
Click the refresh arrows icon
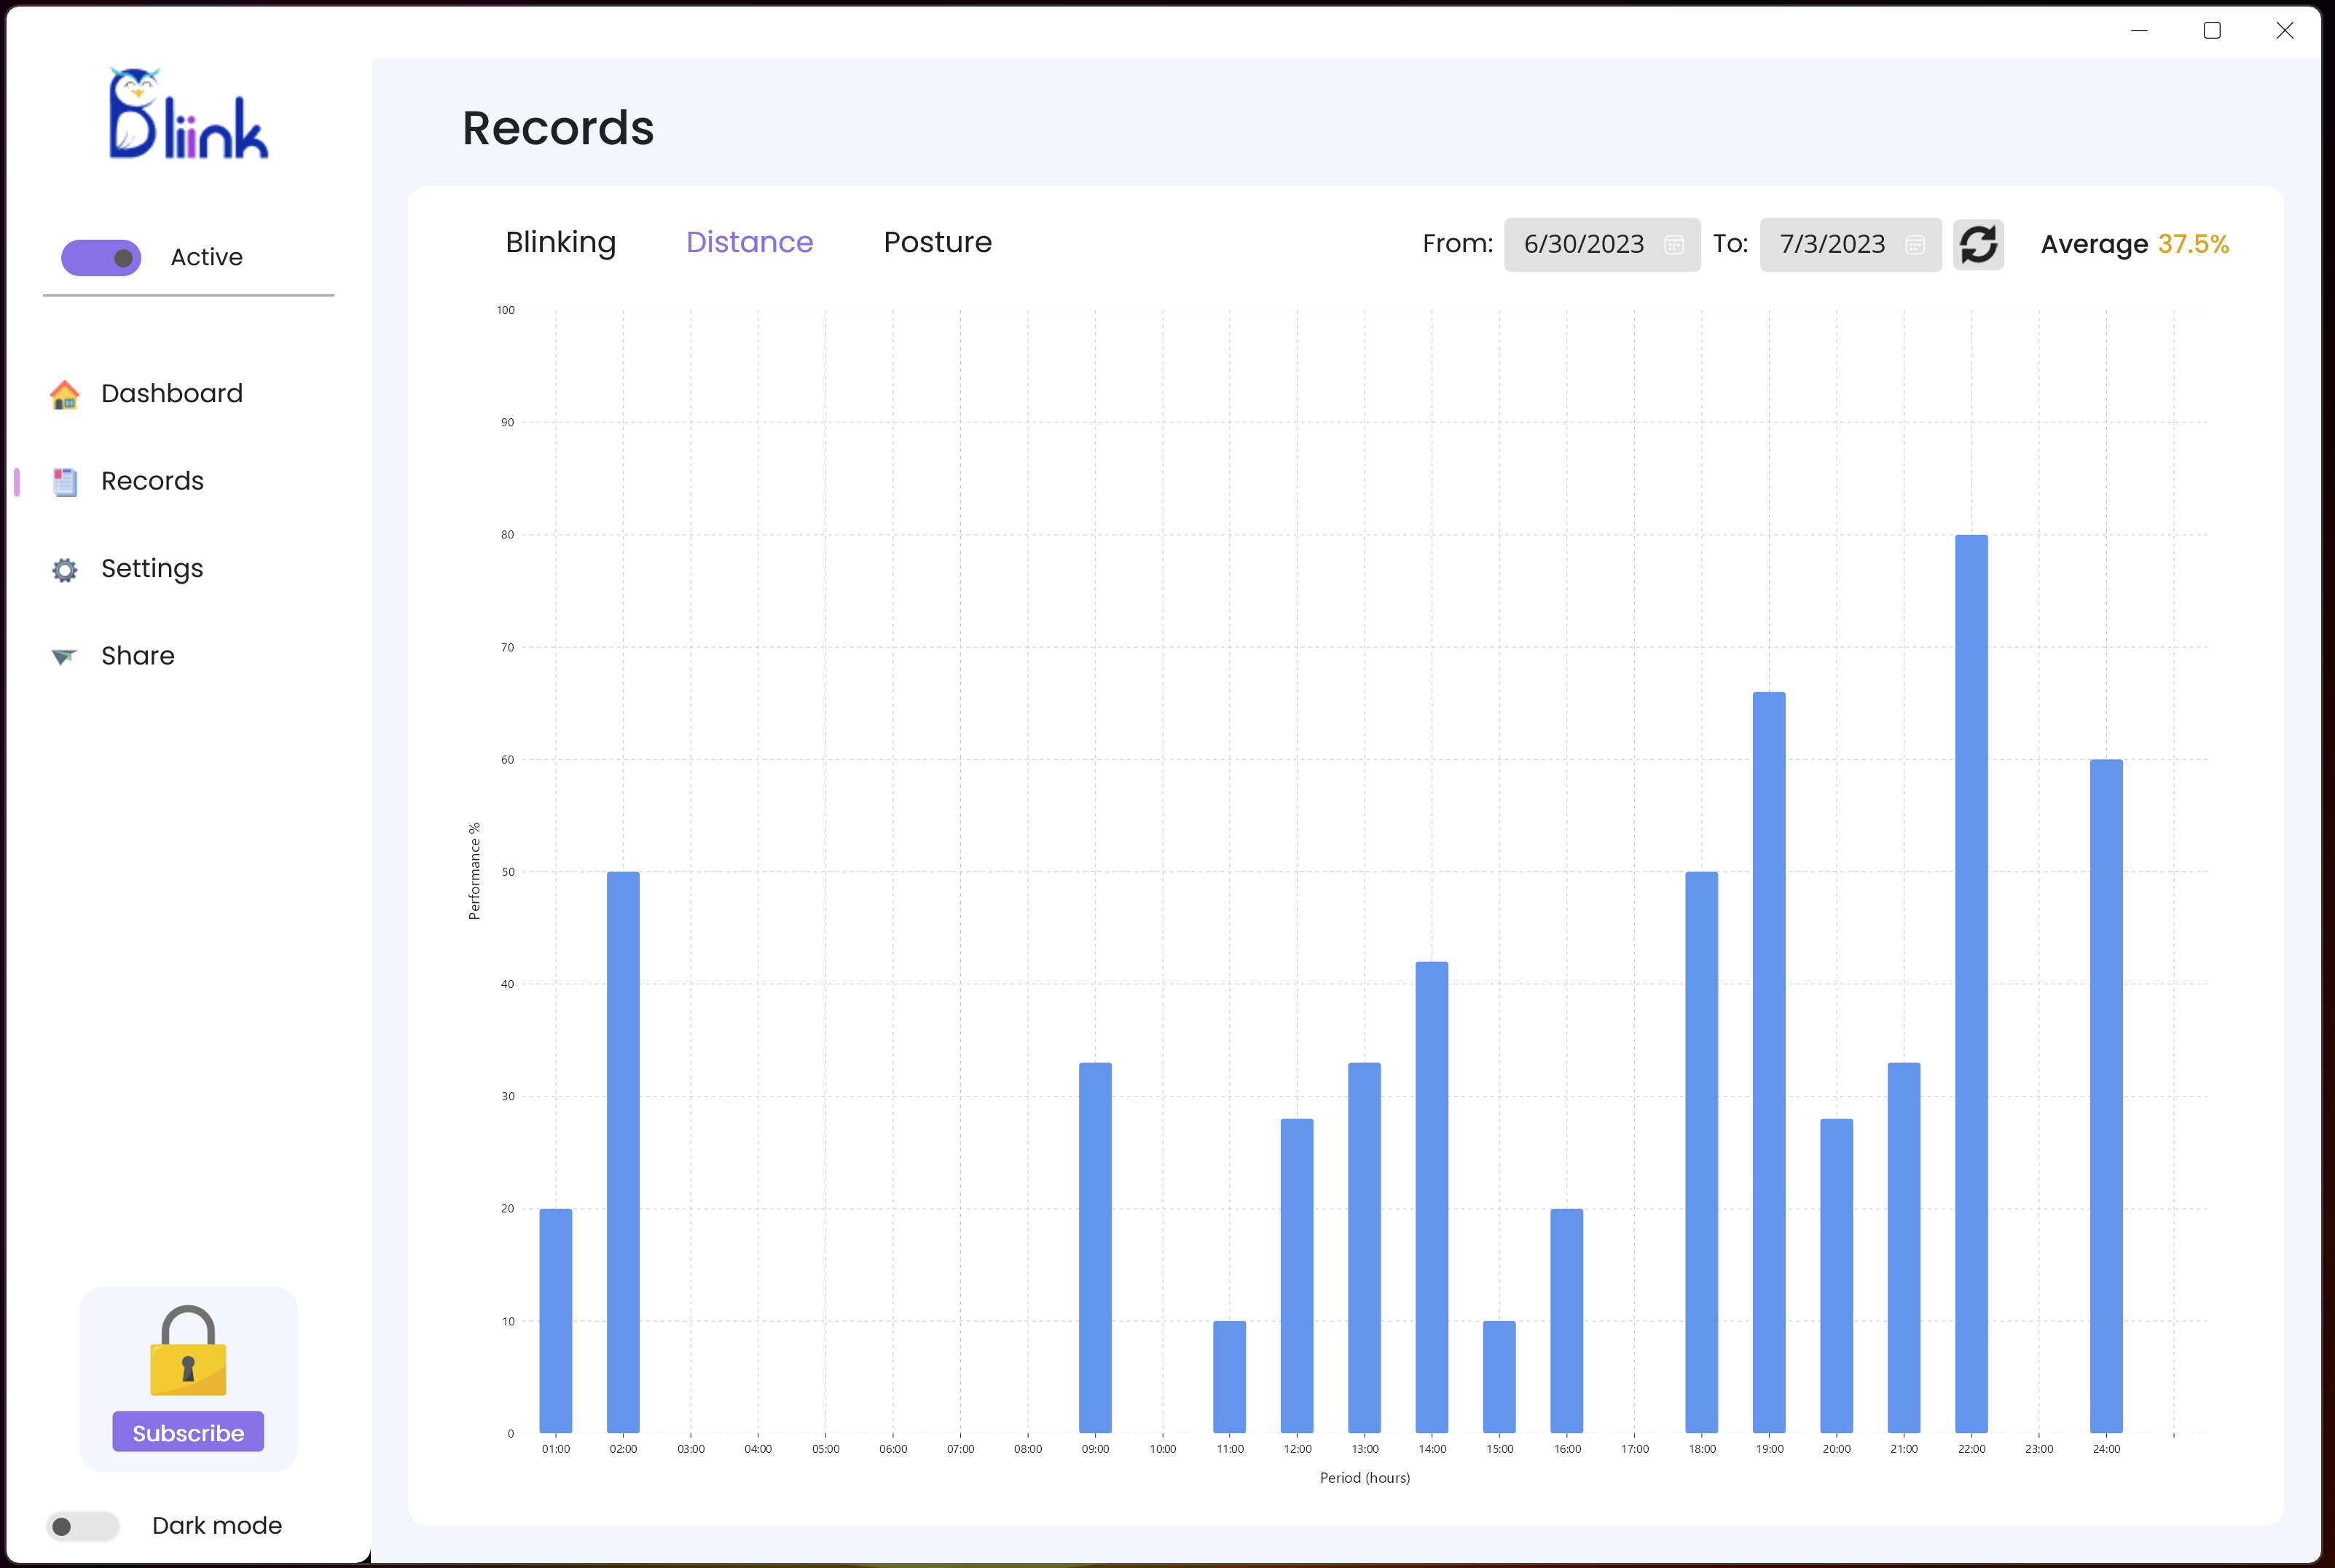pyautogui.click(x=1977, y=245)
